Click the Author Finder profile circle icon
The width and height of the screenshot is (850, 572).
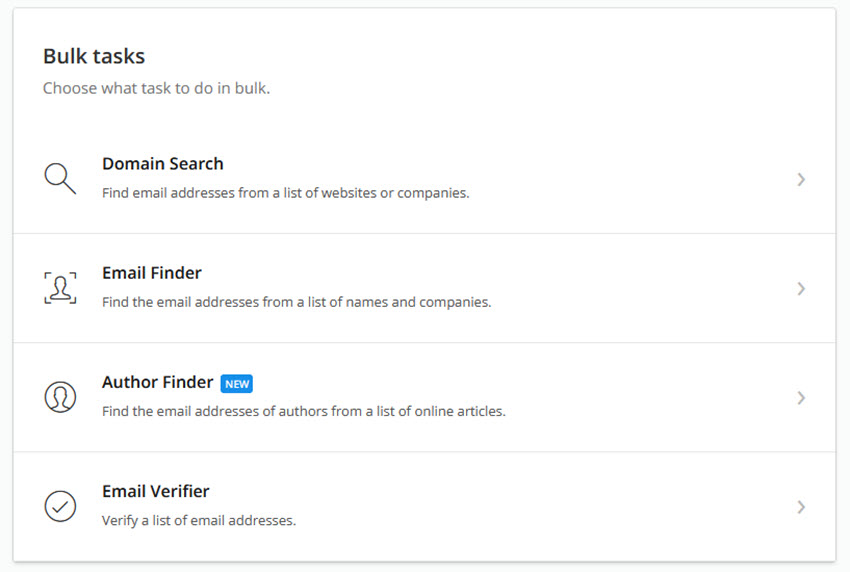pos(60,397)
